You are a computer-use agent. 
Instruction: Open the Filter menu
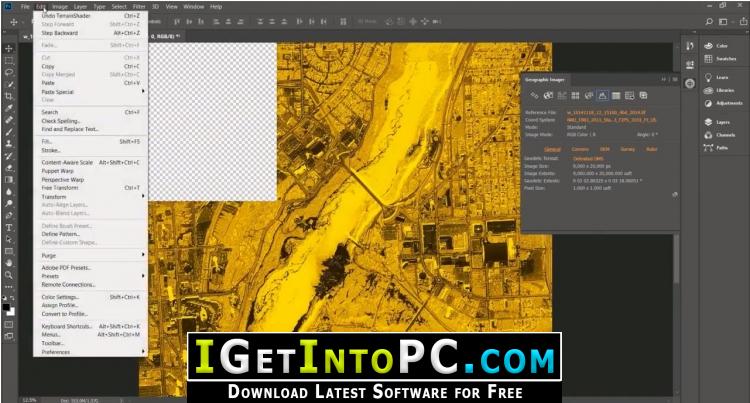coord(139,7)
